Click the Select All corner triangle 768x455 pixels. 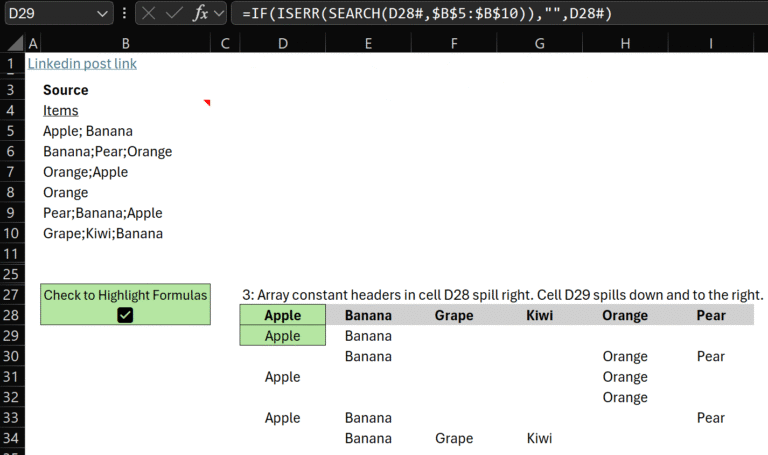point(12,43)
